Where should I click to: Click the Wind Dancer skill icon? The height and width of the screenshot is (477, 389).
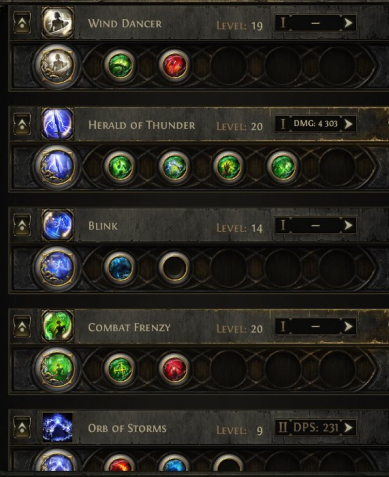tap(57, 23)
